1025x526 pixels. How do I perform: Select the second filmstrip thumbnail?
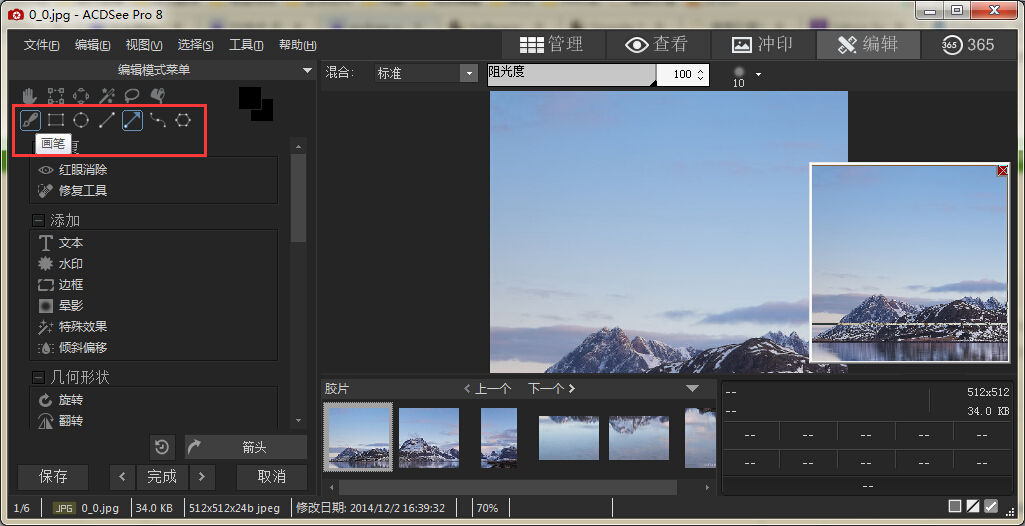coord(429,437)
